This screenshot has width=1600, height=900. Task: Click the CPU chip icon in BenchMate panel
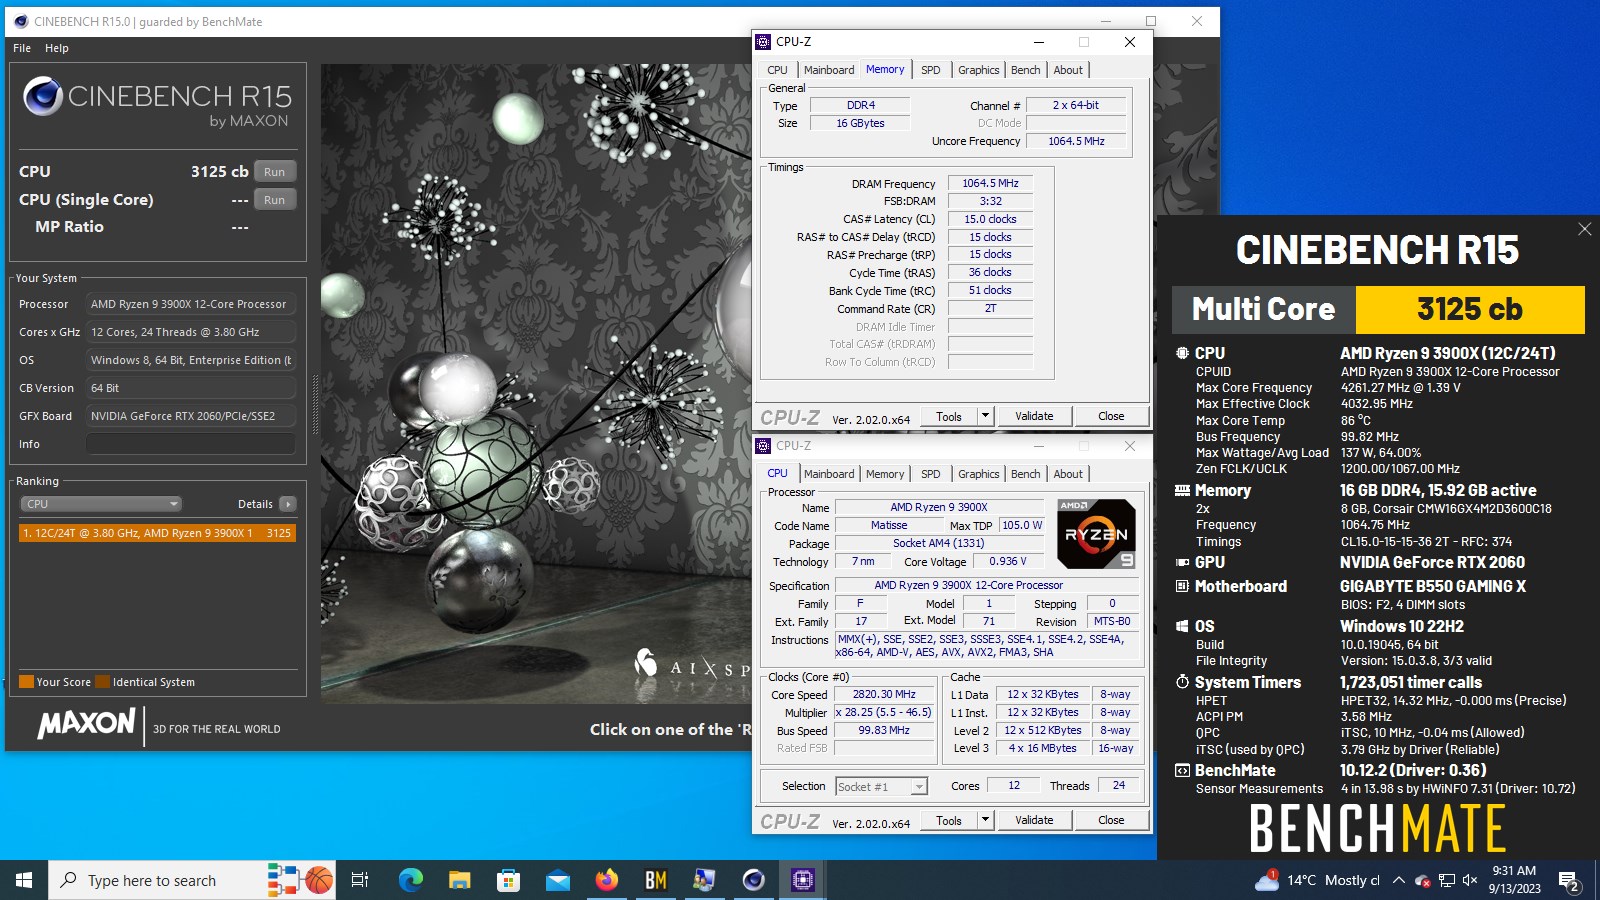click(1182, 353)
